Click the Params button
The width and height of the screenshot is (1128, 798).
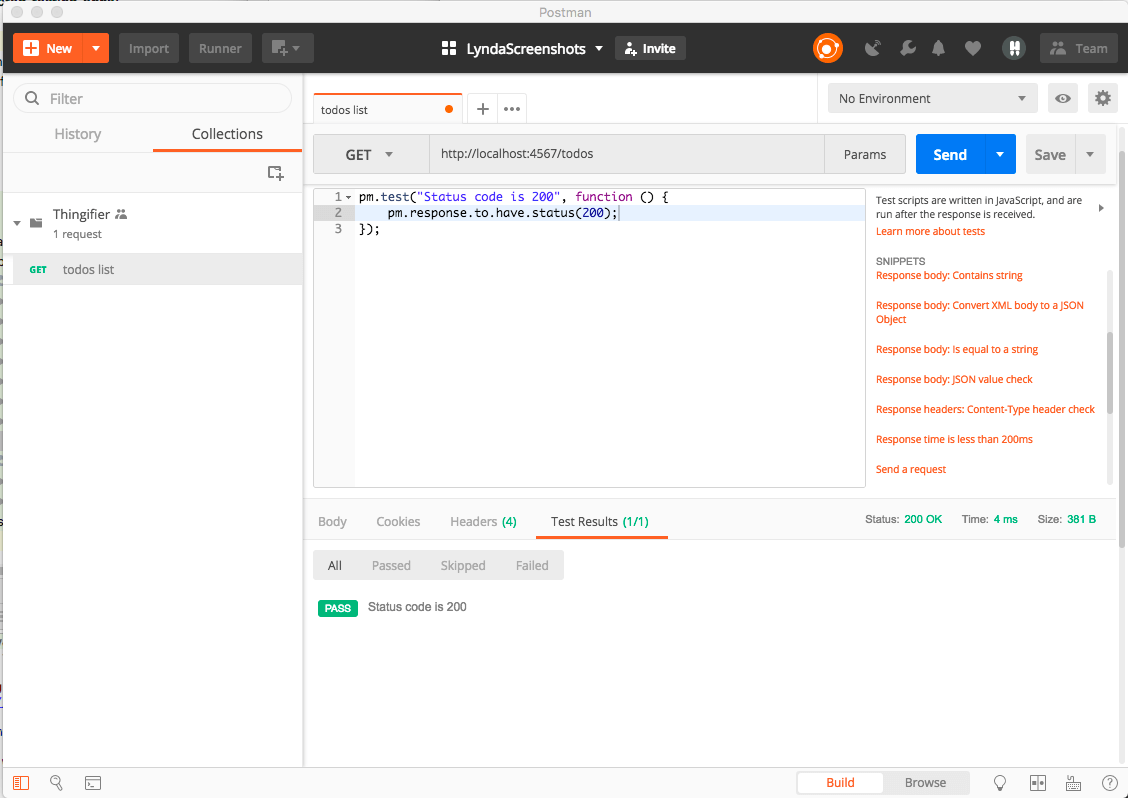coord(865,154)
